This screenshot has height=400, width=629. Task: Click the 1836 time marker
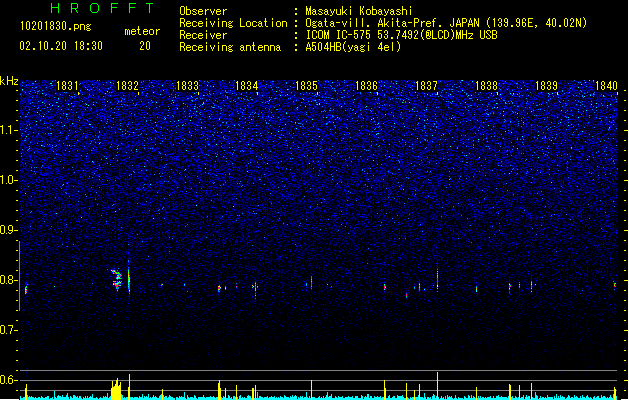pyautogui.click(x=366, y=86)
